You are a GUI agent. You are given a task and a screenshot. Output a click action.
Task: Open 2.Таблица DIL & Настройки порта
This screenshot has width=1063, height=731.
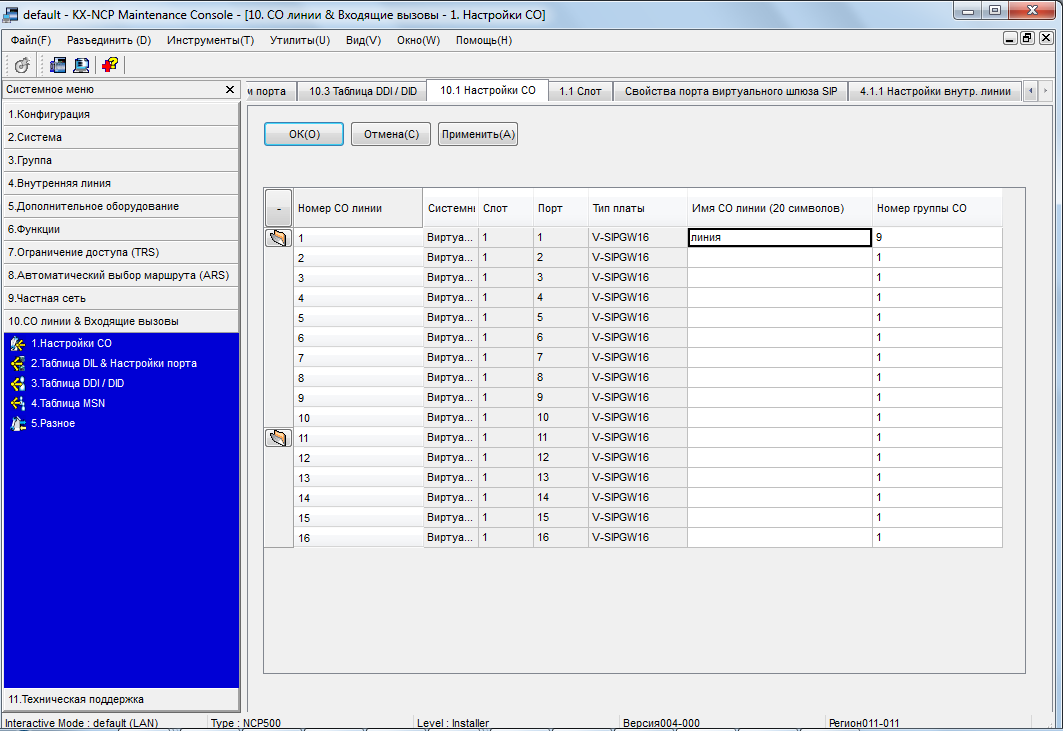point(113,363)
